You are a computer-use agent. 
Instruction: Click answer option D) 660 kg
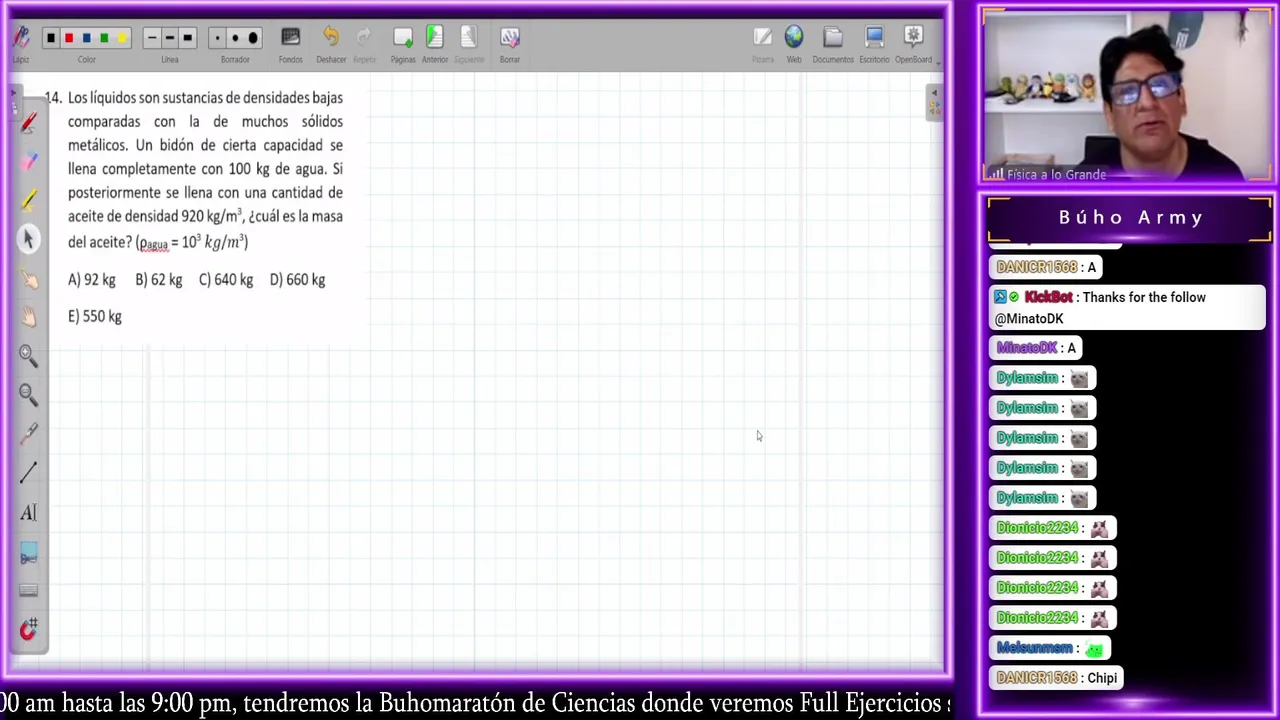coord(298,280)
